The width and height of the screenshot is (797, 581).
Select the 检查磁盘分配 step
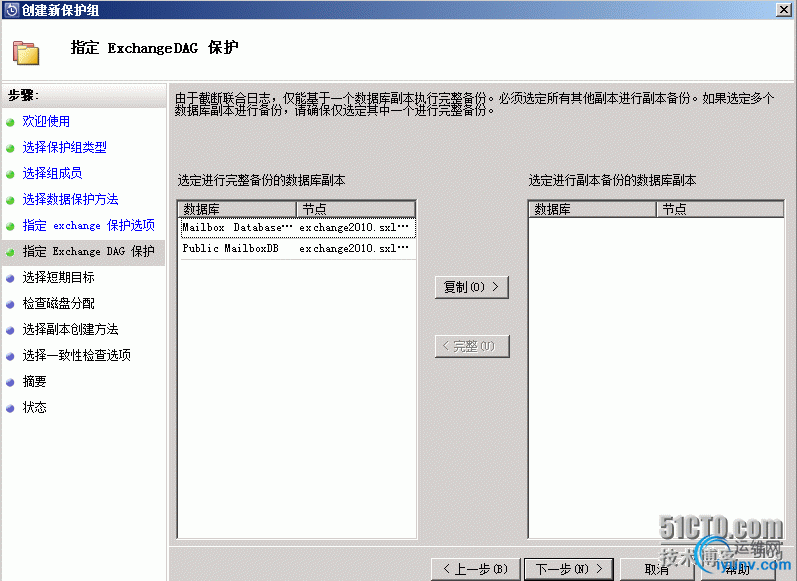pyautogui.click(x=58, y=303)
